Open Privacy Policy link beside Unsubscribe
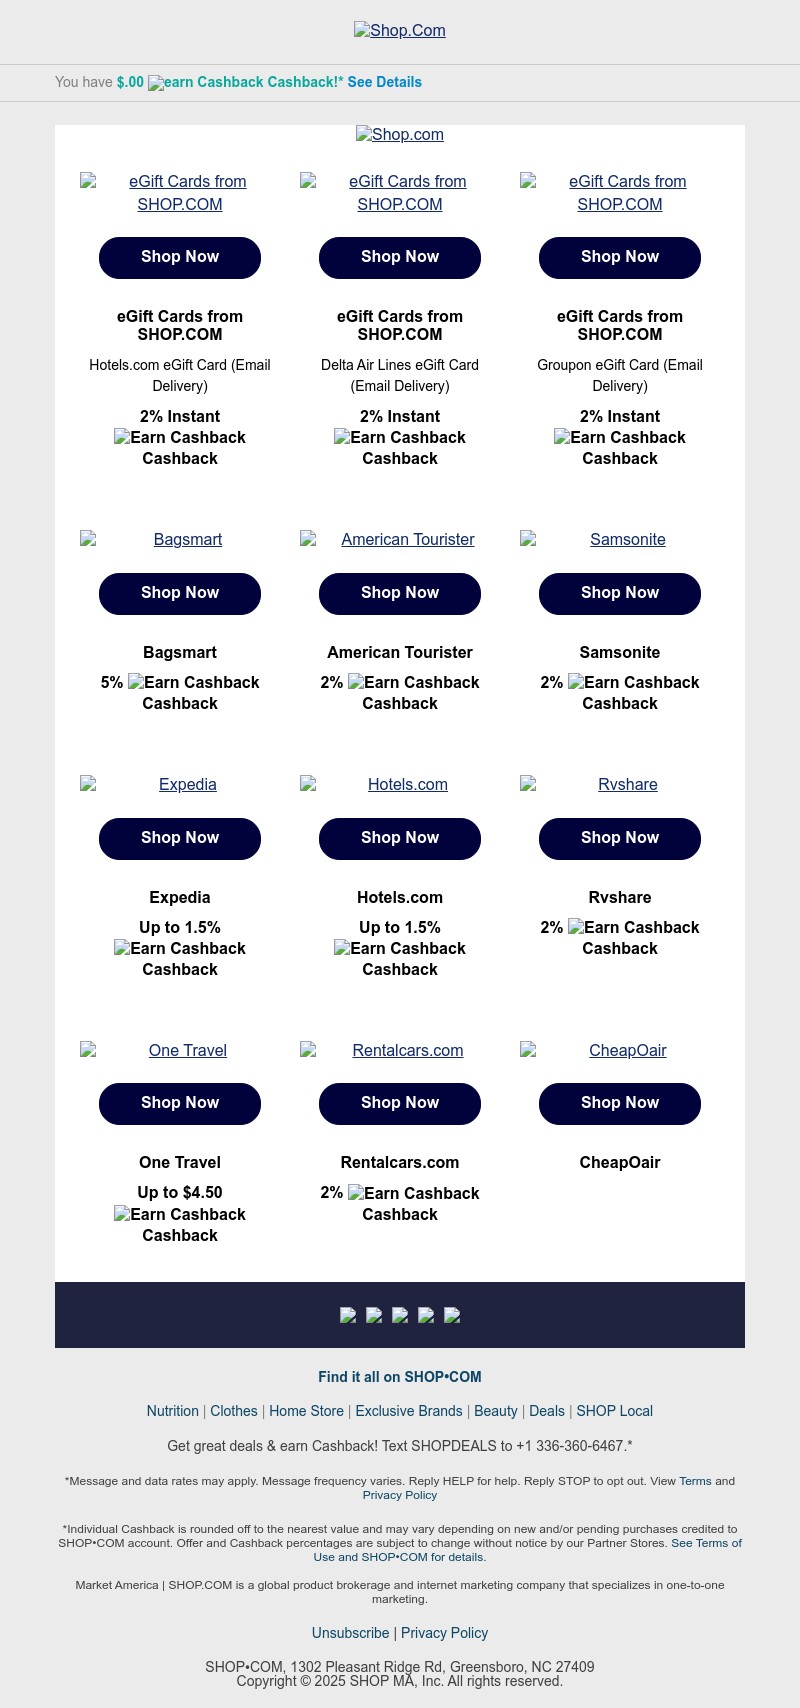Image resolution: width=800 pixels, height=1708 pixels. click(444, 1633)
